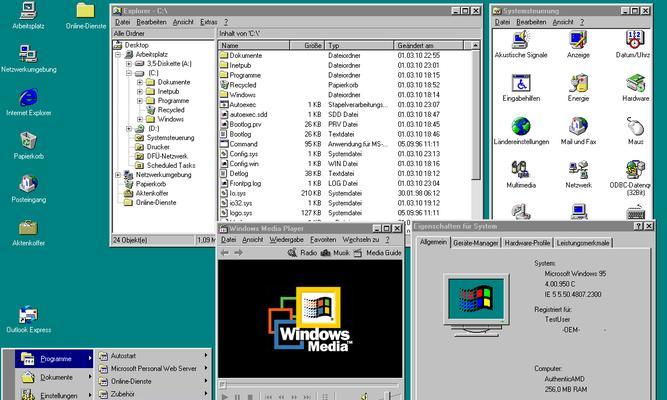The width and height of the screenshot is (667, 400).
Task: Open Microsoft Personal Web Server submenu
Action: tap(153, 369)
